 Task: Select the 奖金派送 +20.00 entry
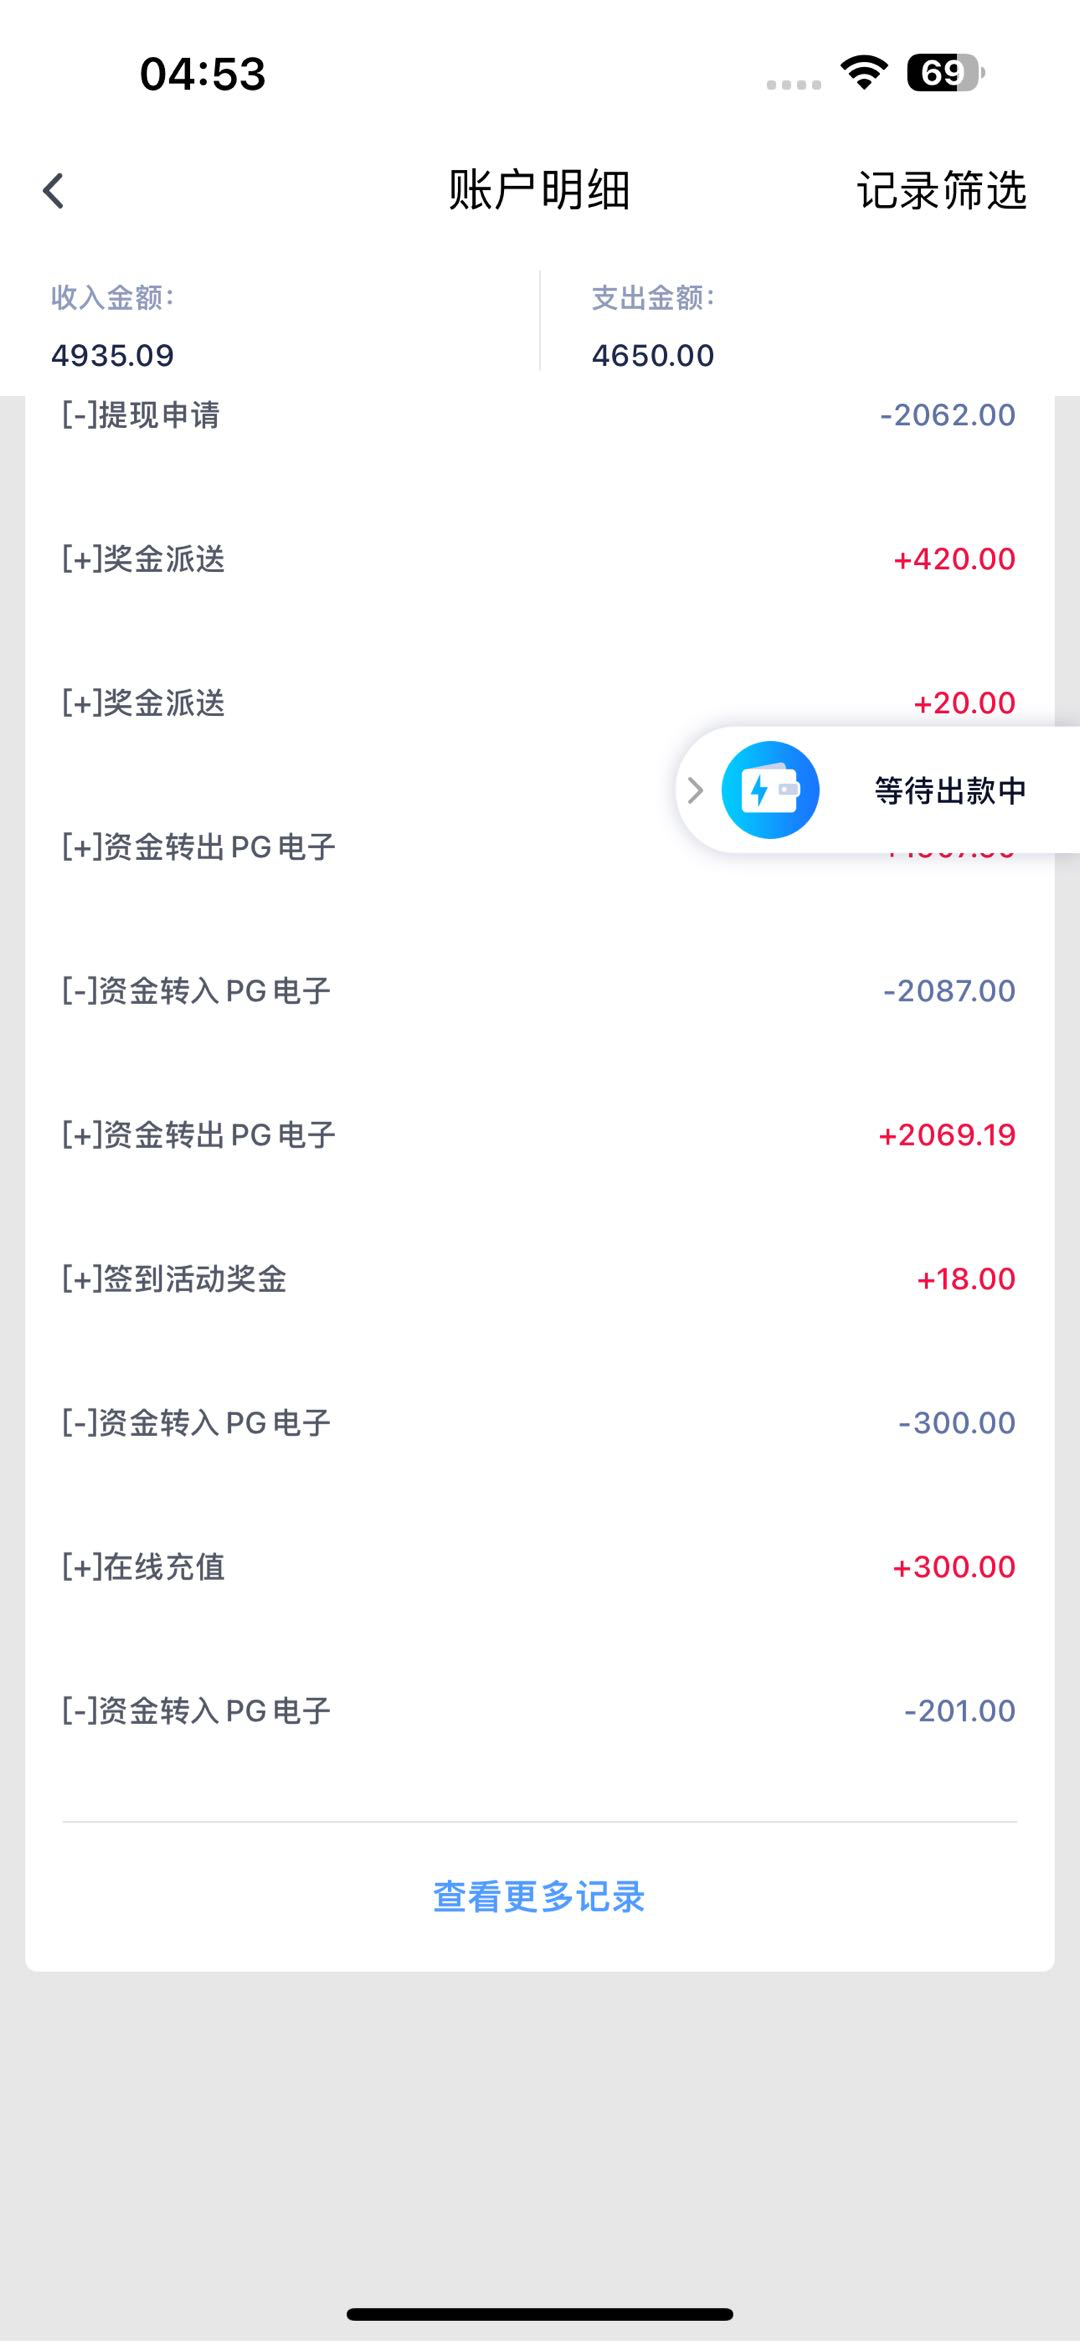pyautogui.click(x=400, y=703)
